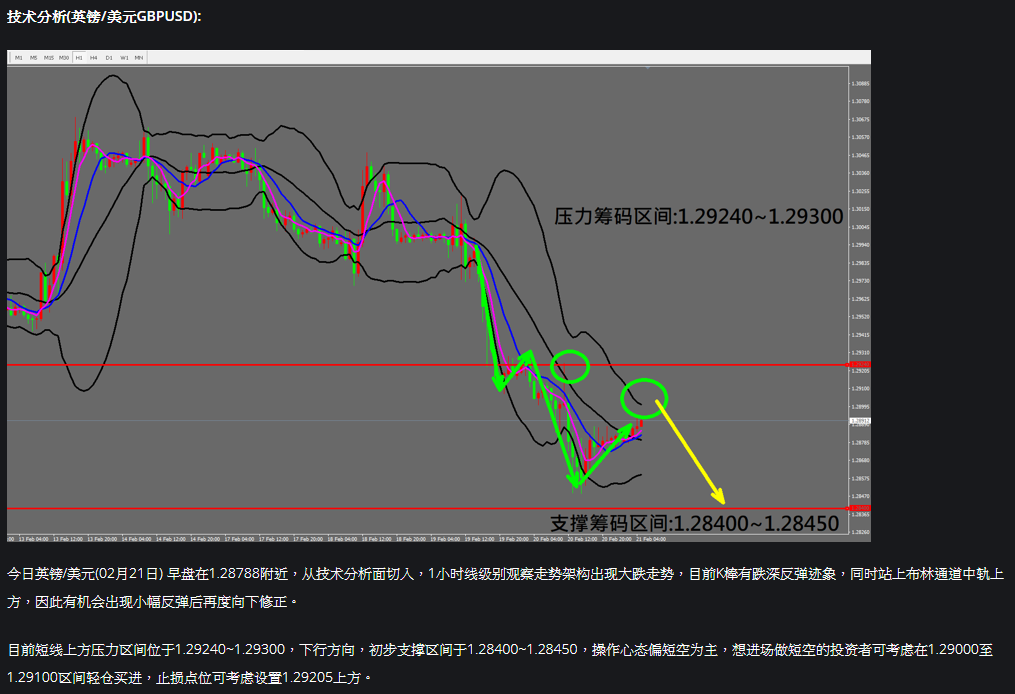This screenshot has width=1015, height=694.
Task: Click the red upper resistance line price tag
Action: pos(860,364)
